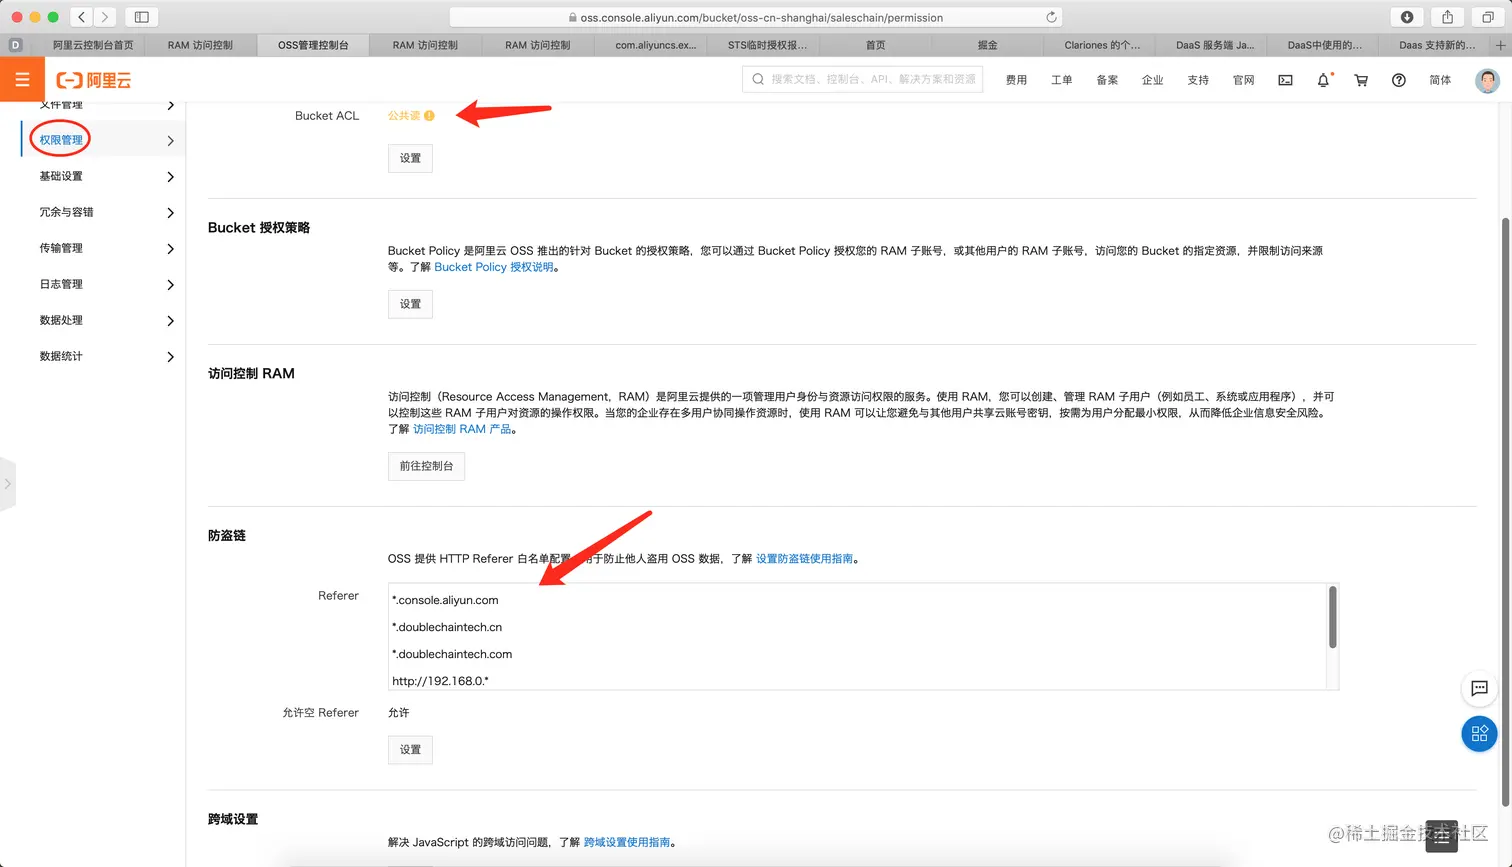Open the help question mark icon
Viewport: 1512px width, 867px height.
point(1399,80)
